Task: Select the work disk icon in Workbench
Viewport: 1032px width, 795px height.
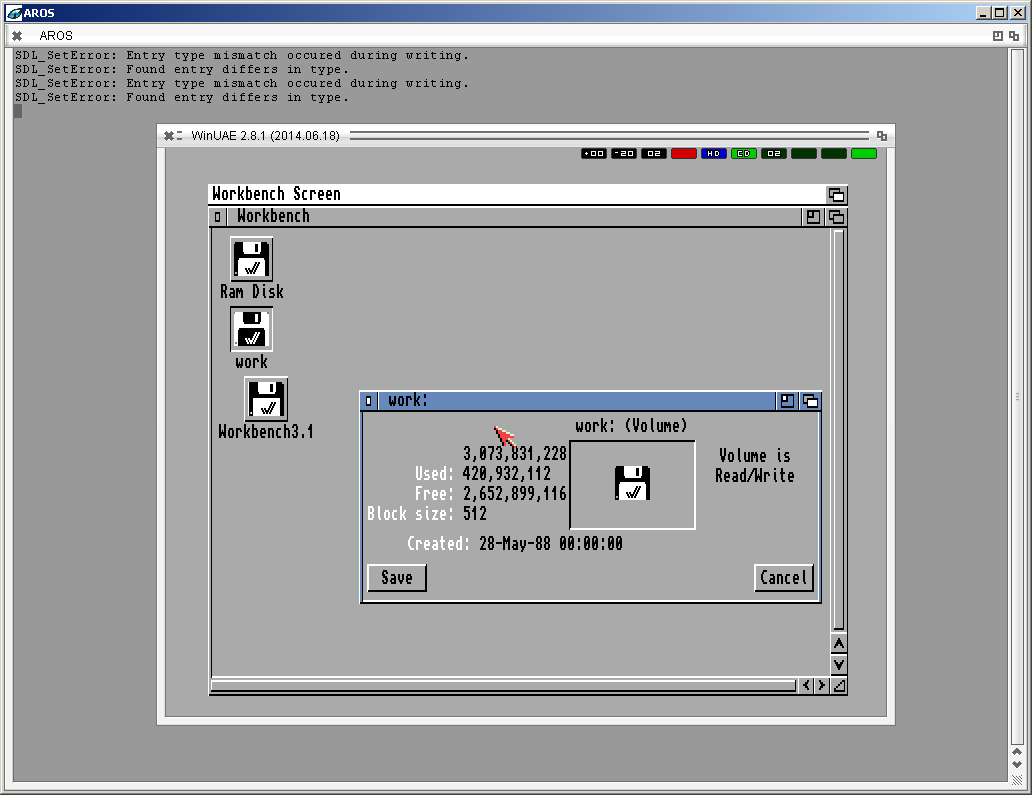Action: coord(251,329)
